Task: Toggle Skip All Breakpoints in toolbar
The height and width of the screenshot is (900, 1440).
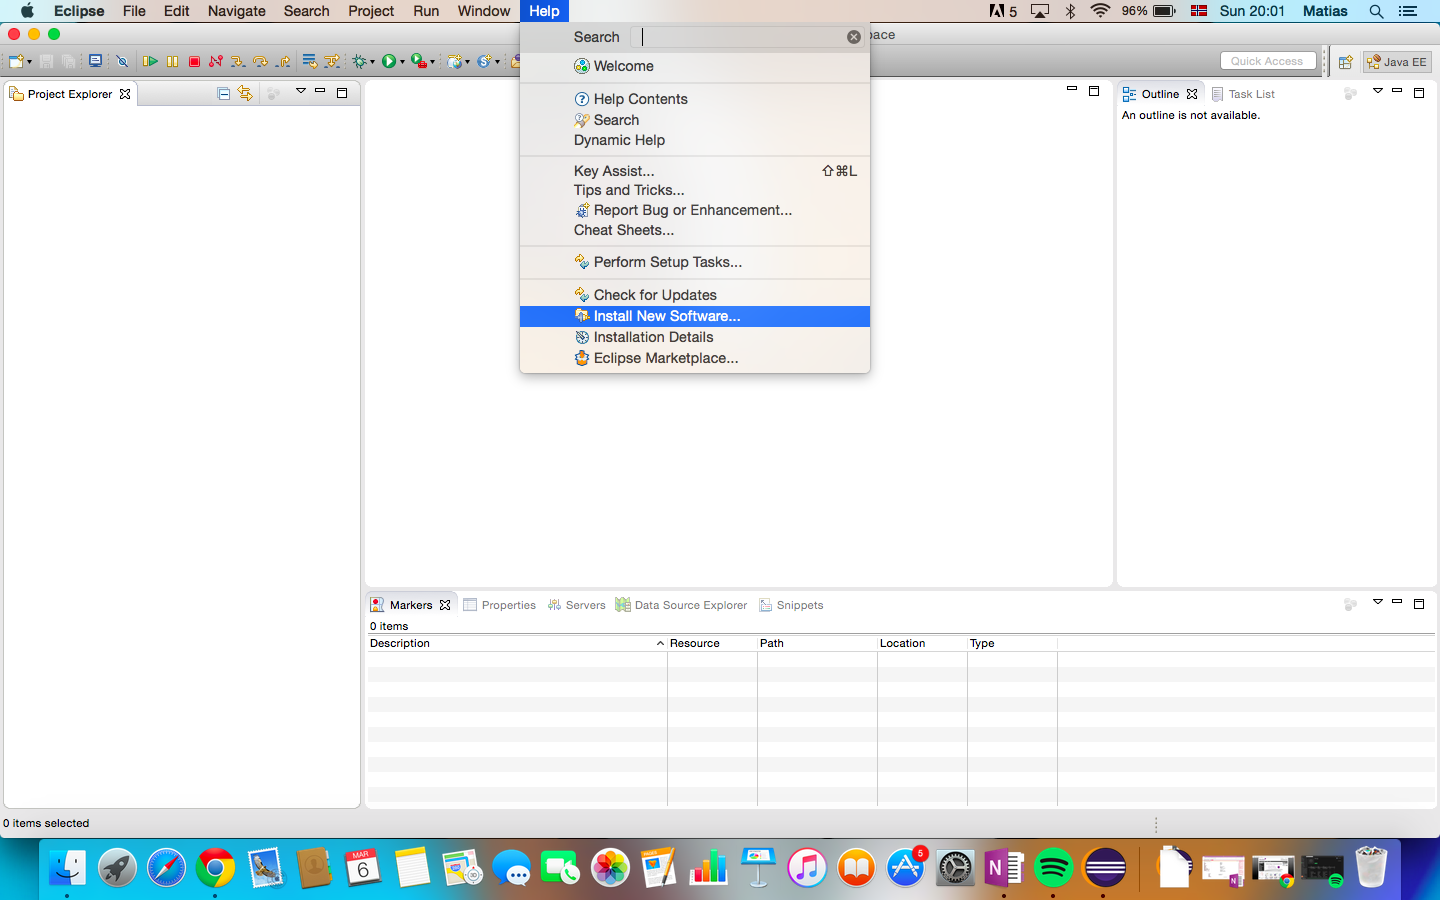Action: [122, 62]
